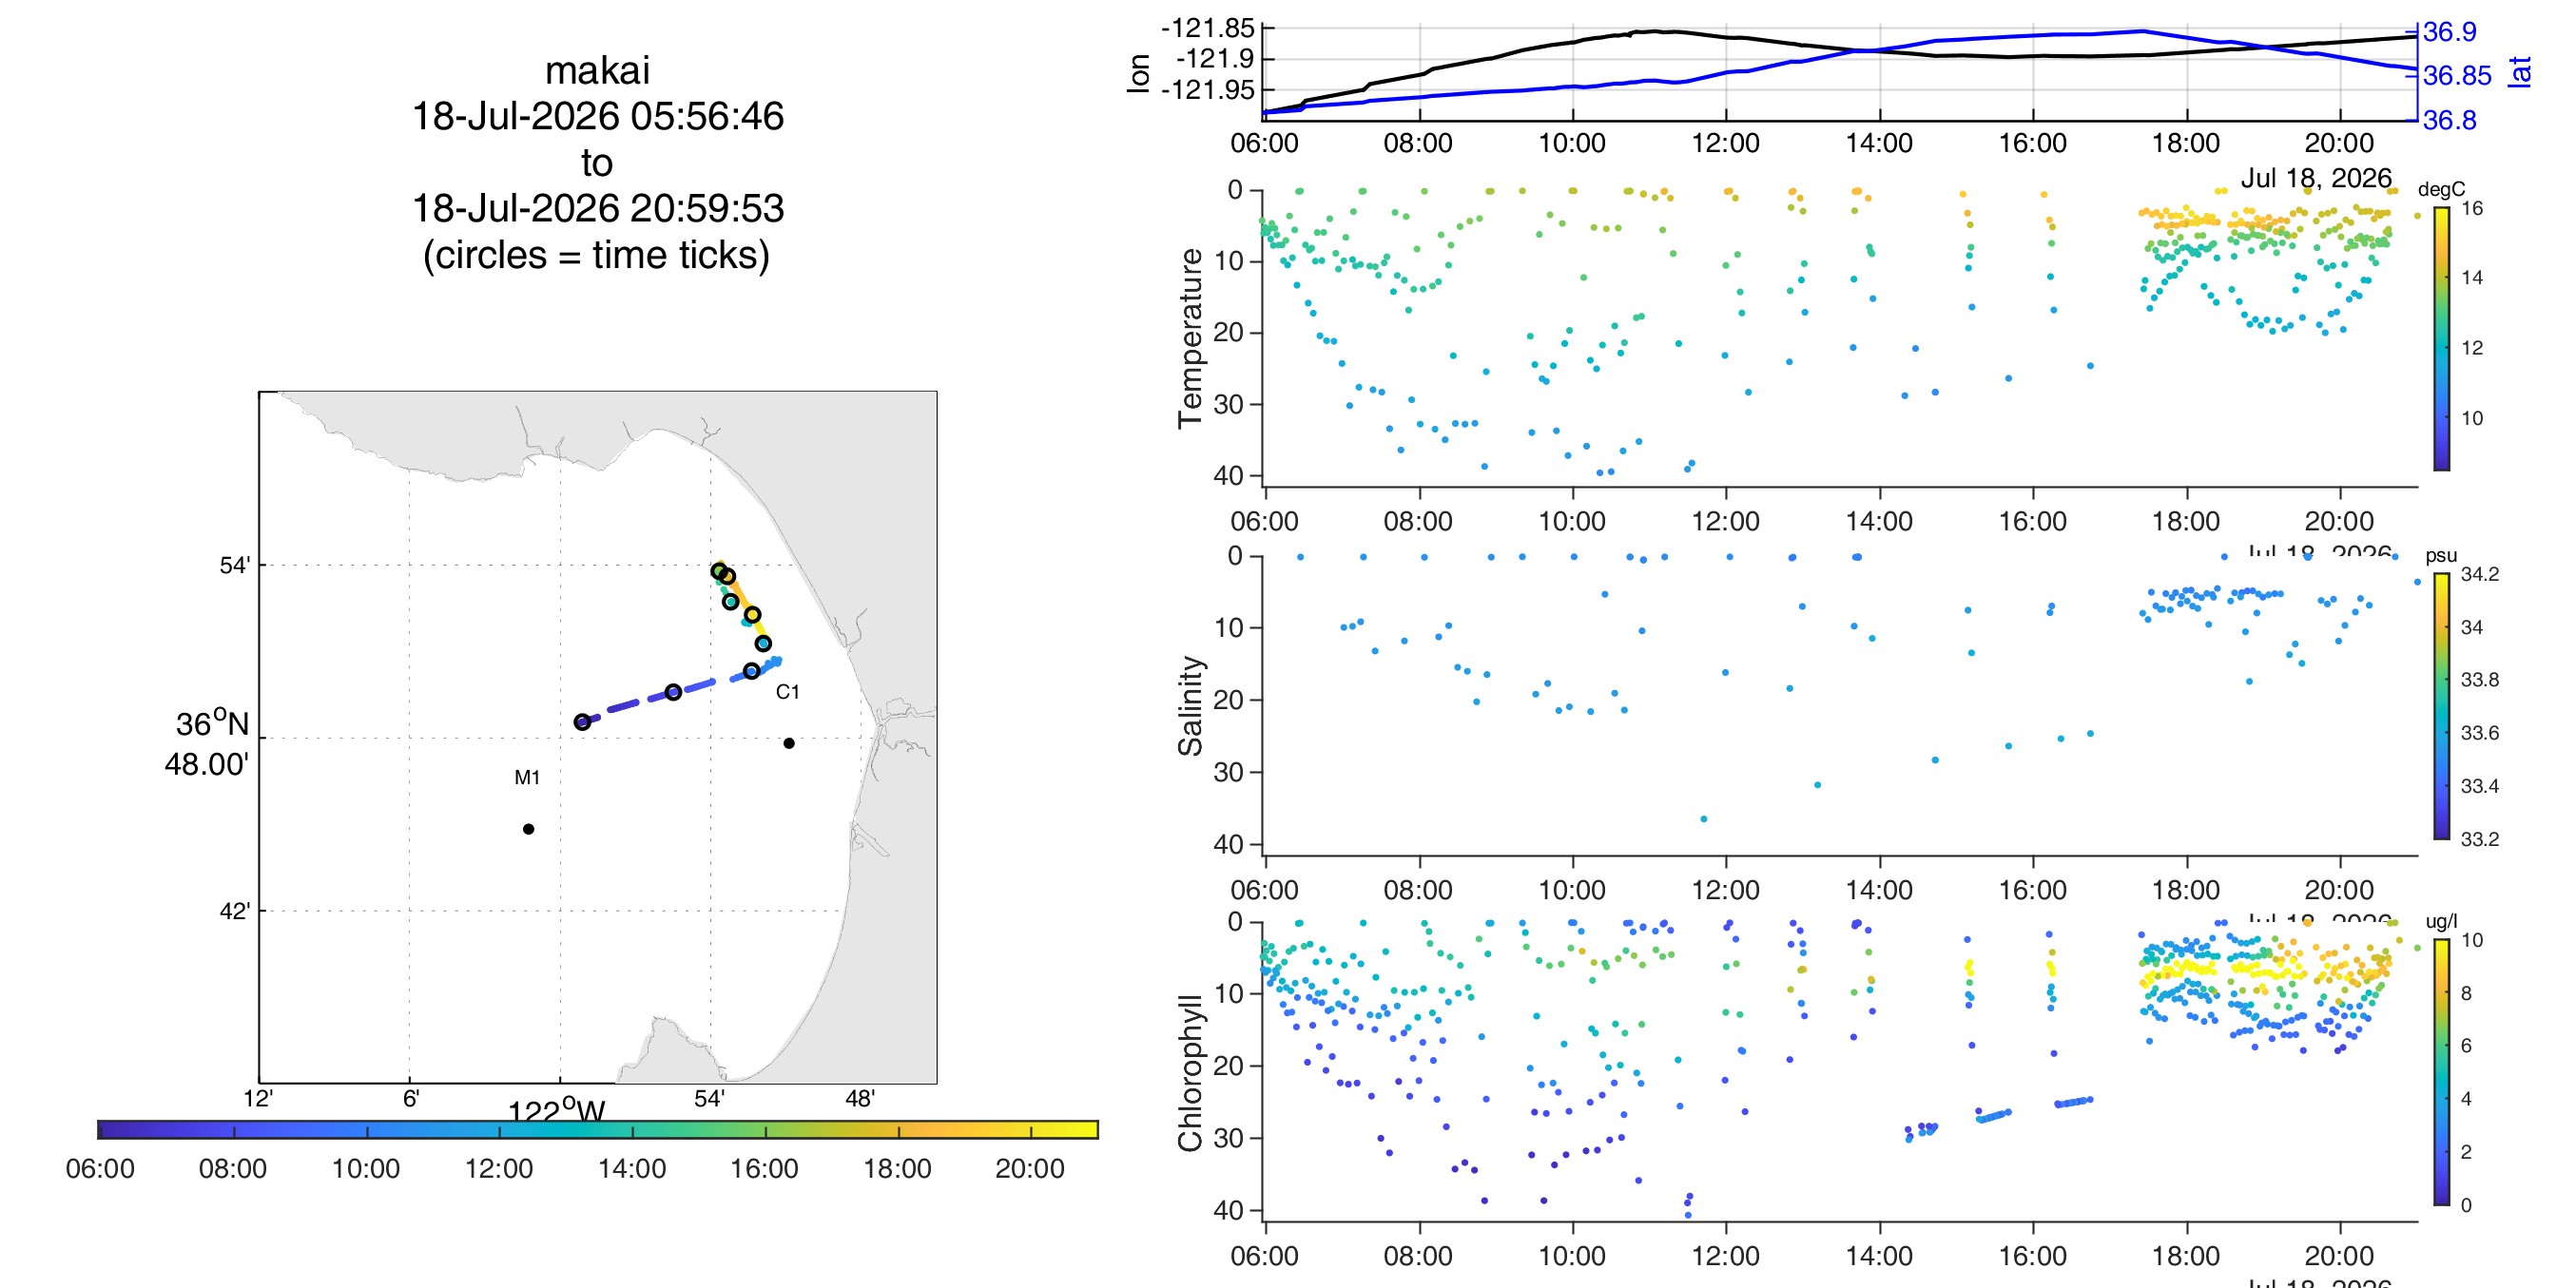The height and width of the screenshot is (1288, 2576).
Task: Click the temperature colorbar in degC
Action: coord(2441,338)
